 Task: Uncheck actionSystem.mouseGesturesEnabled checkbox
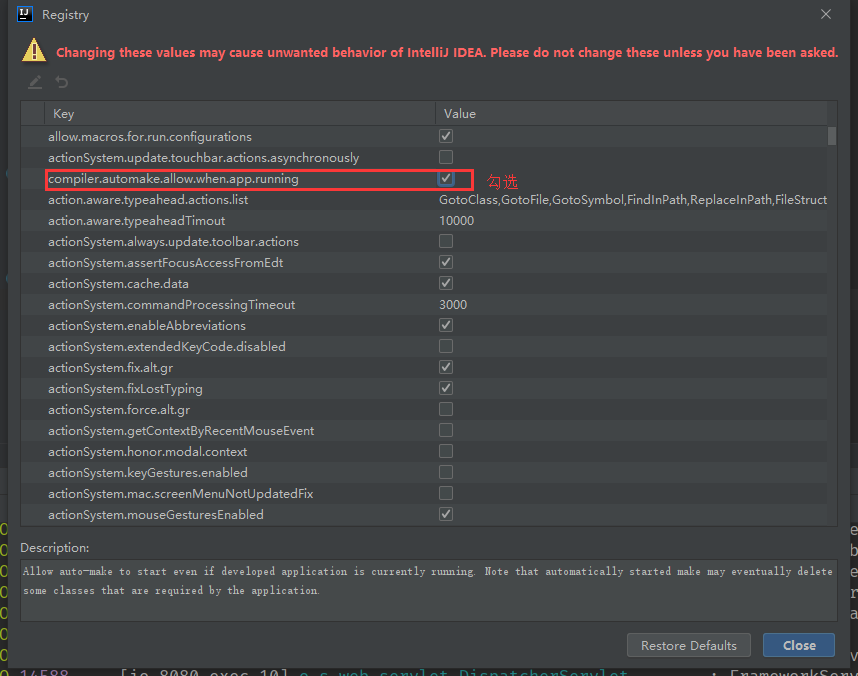446,514
